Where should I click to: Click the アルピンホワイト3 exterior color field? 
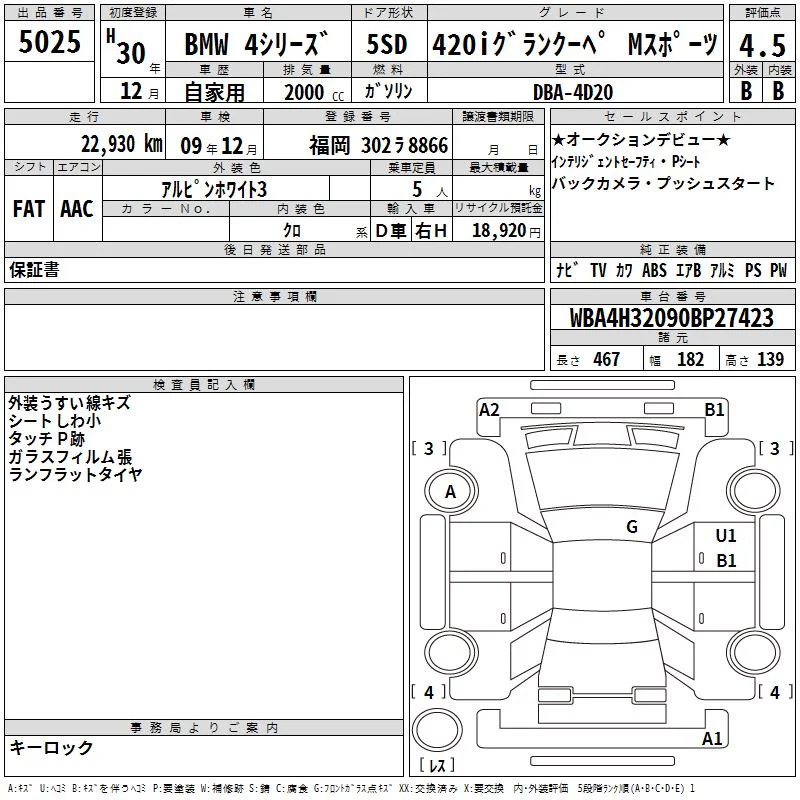(215, 189)
